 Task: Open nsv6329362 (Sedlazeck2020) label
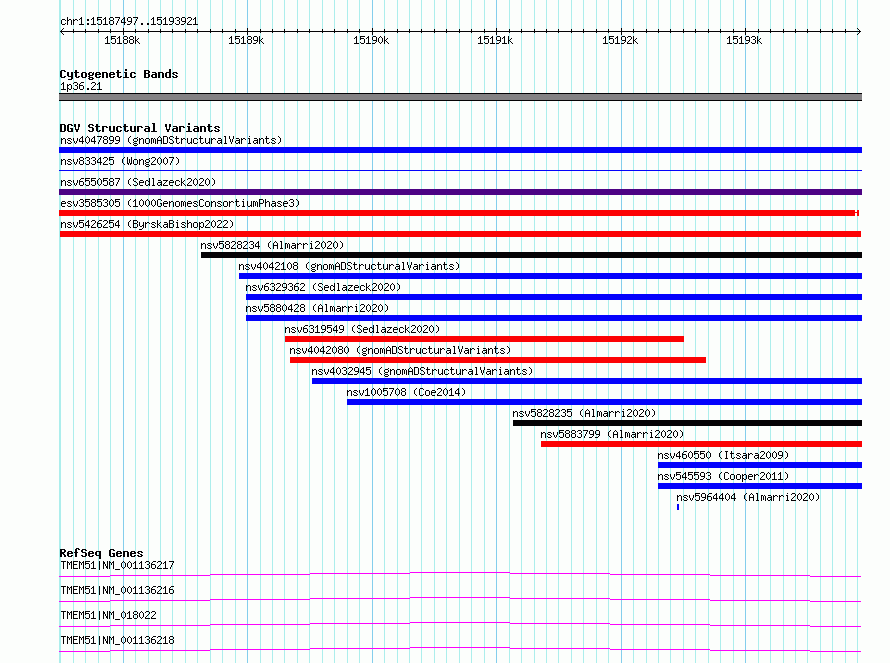(323, 287)
